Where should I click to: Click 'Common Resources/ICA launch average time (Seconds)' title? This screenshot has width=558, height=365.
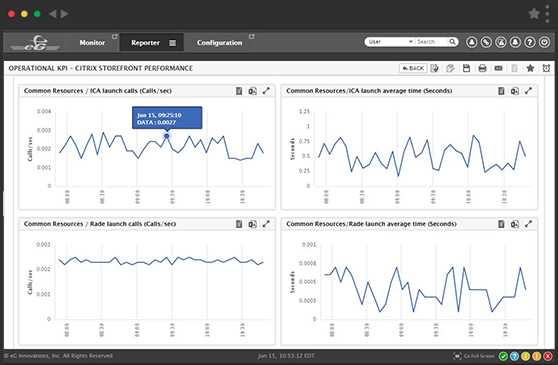pos(369,91)
